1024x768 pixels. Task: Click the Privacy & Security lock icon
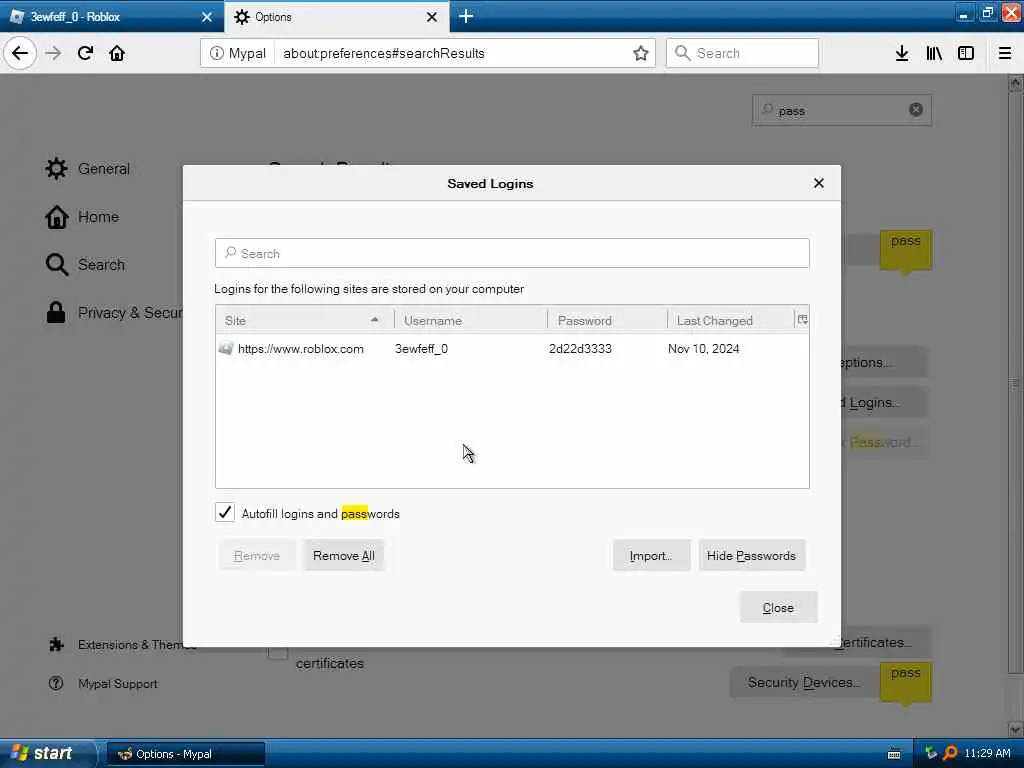56,312
